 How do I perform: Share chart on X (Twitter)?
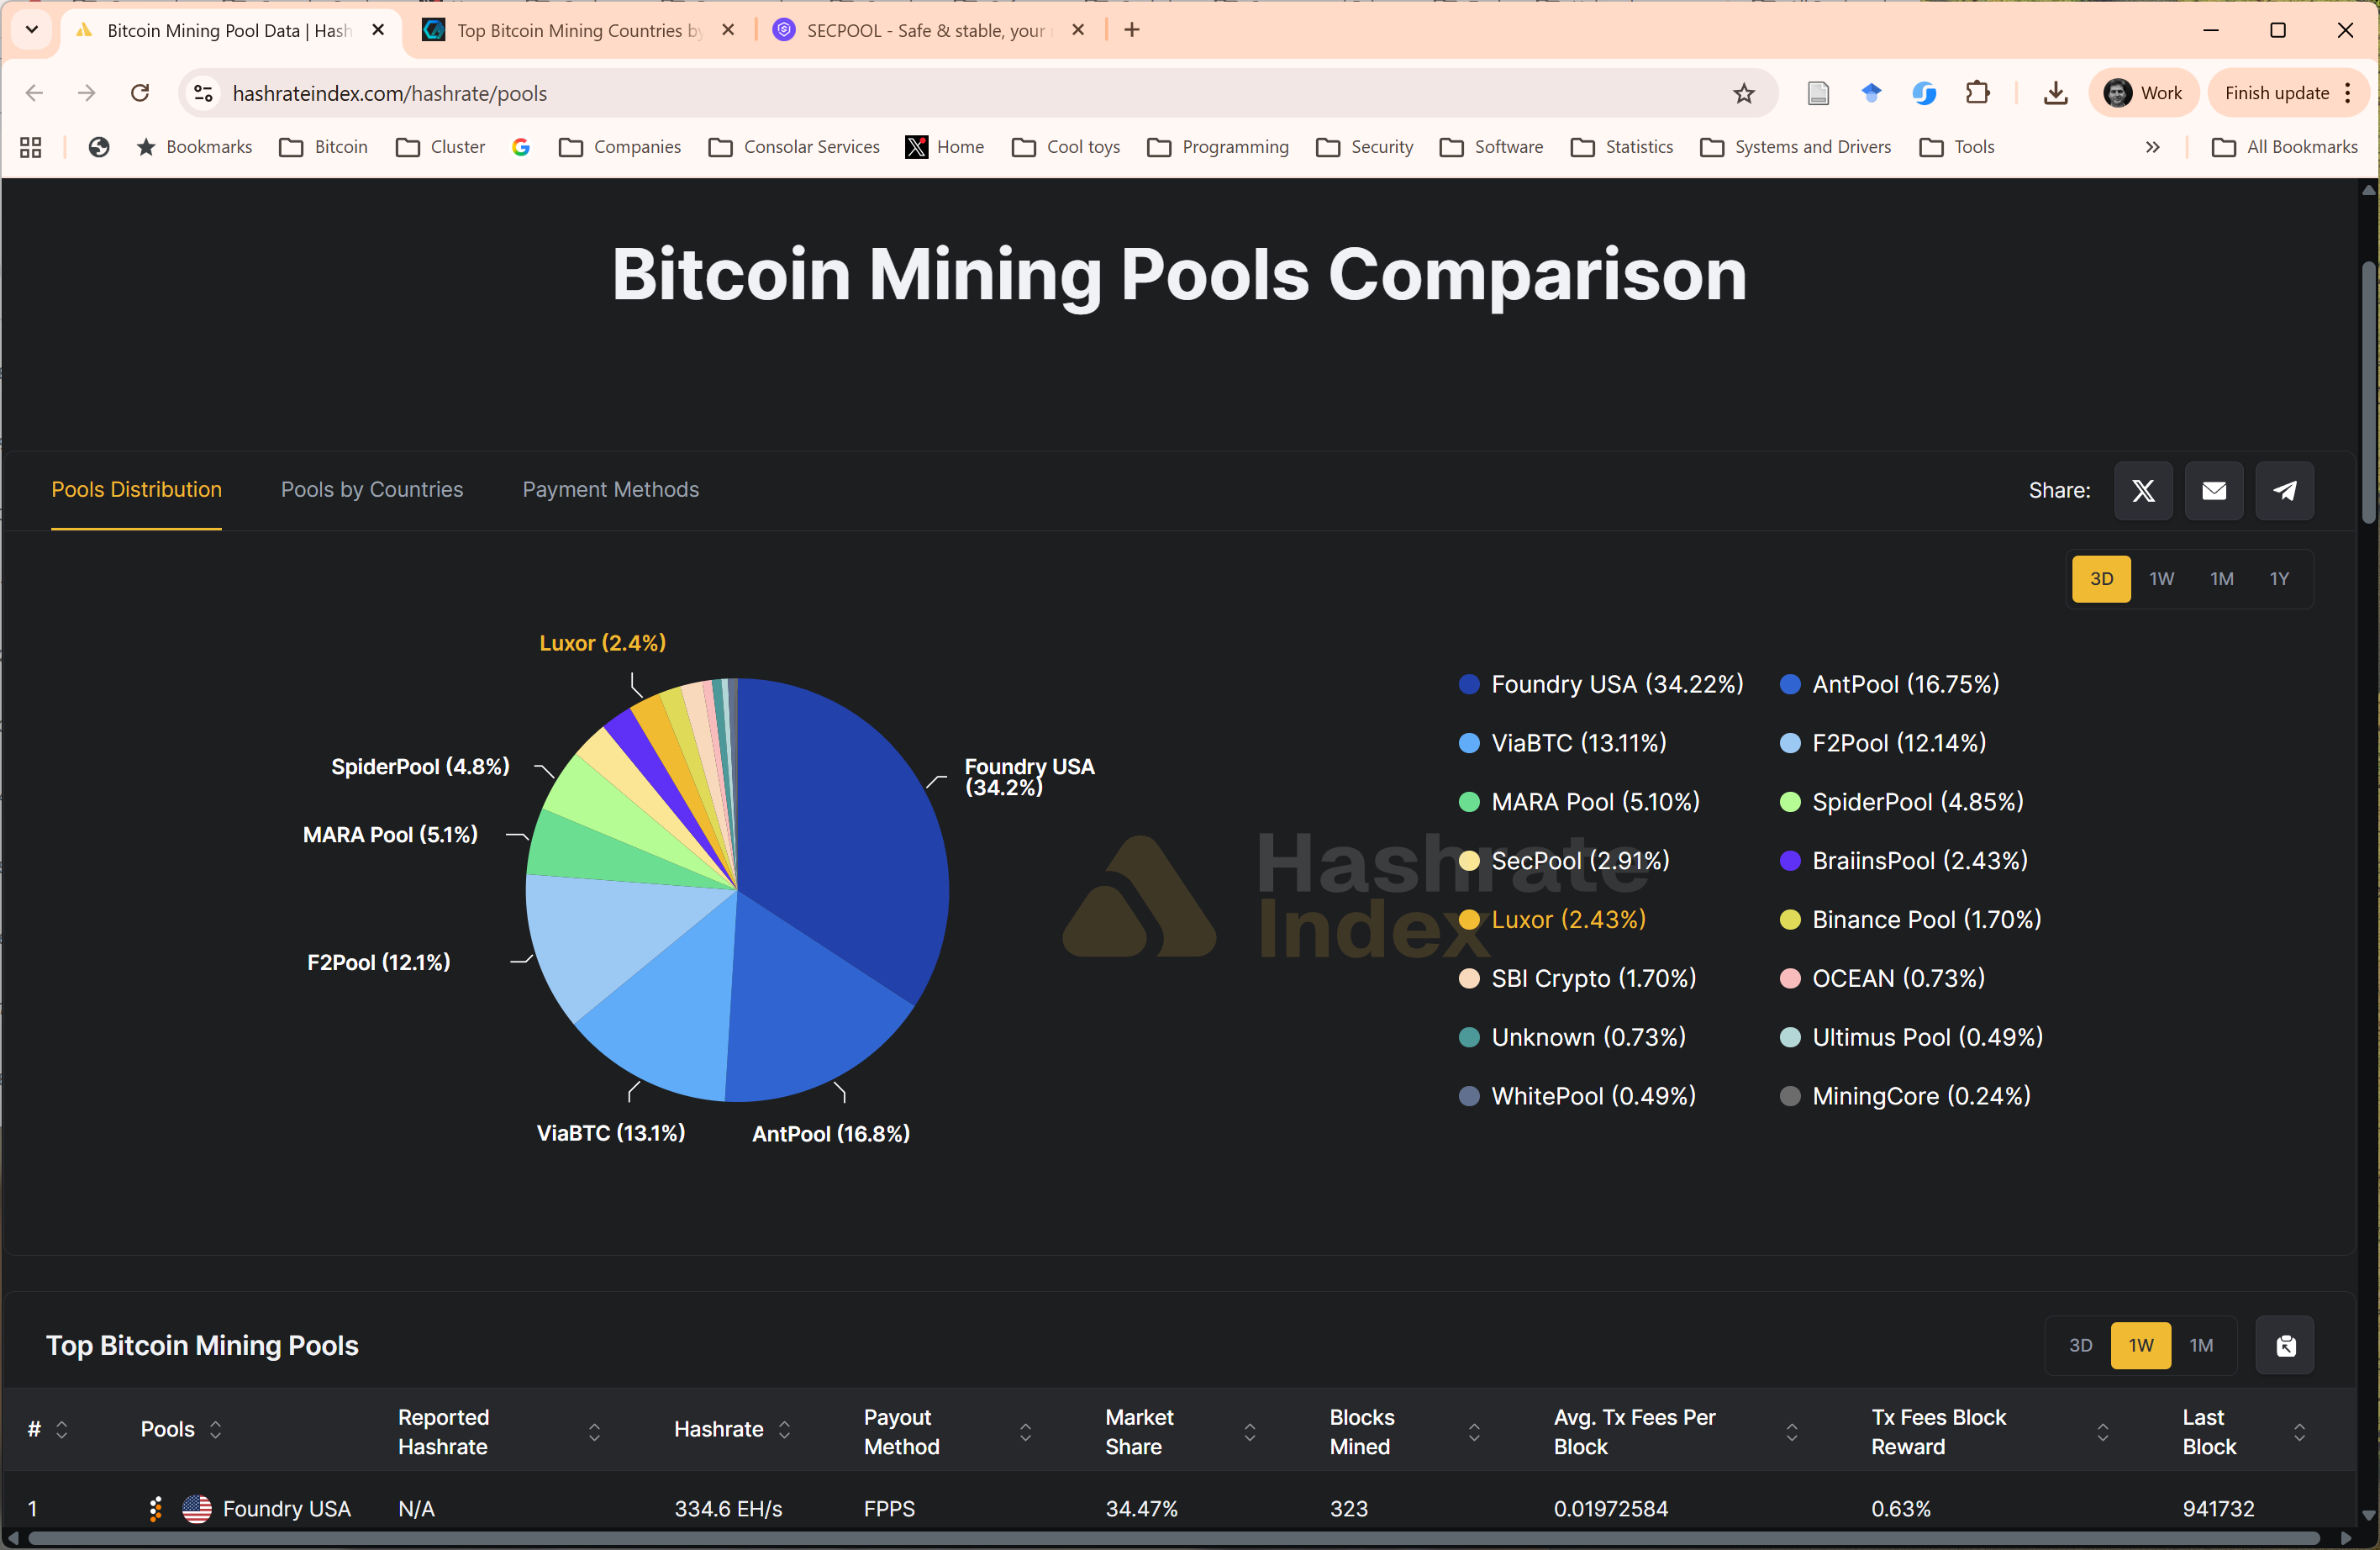[x=2142, y=490]
